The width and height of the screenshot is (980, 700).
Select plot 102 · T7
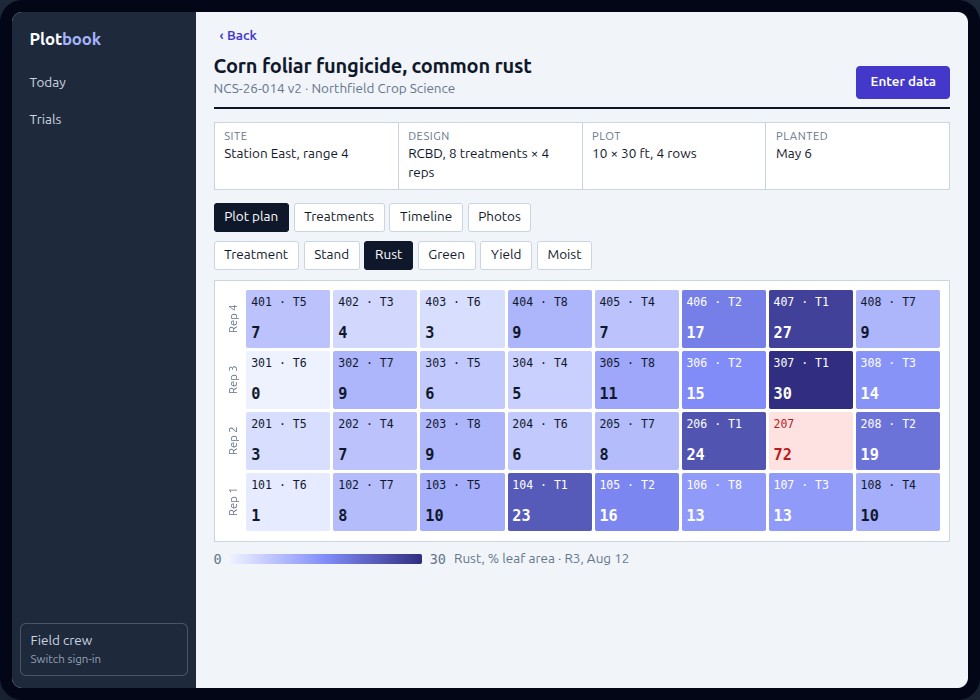click(x=375, y=502)
